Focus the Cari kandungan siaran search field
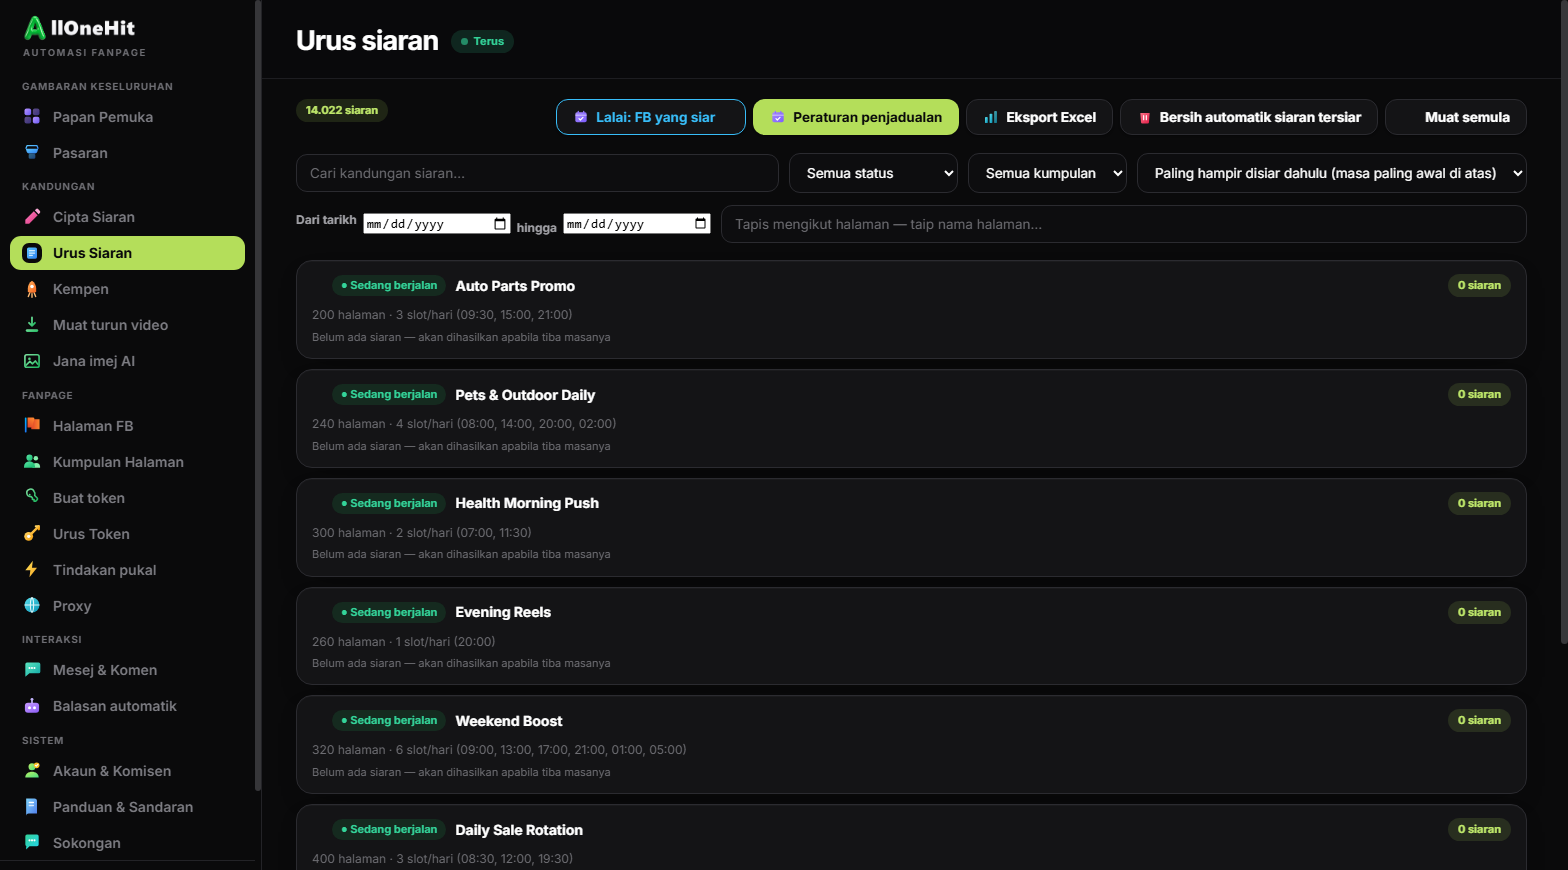1568x870 pixels. 537,173
